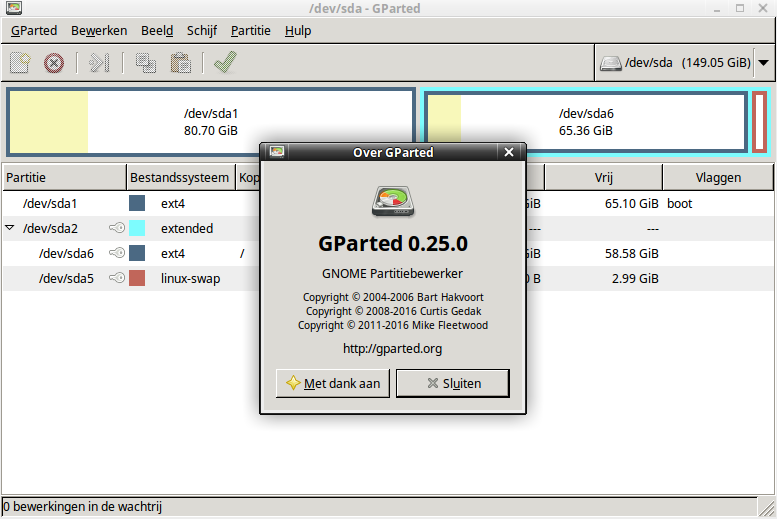The image size is (777, 519).
Task: Select the /dev/sda6 block in disk map
Action: (x=585, y=122)
